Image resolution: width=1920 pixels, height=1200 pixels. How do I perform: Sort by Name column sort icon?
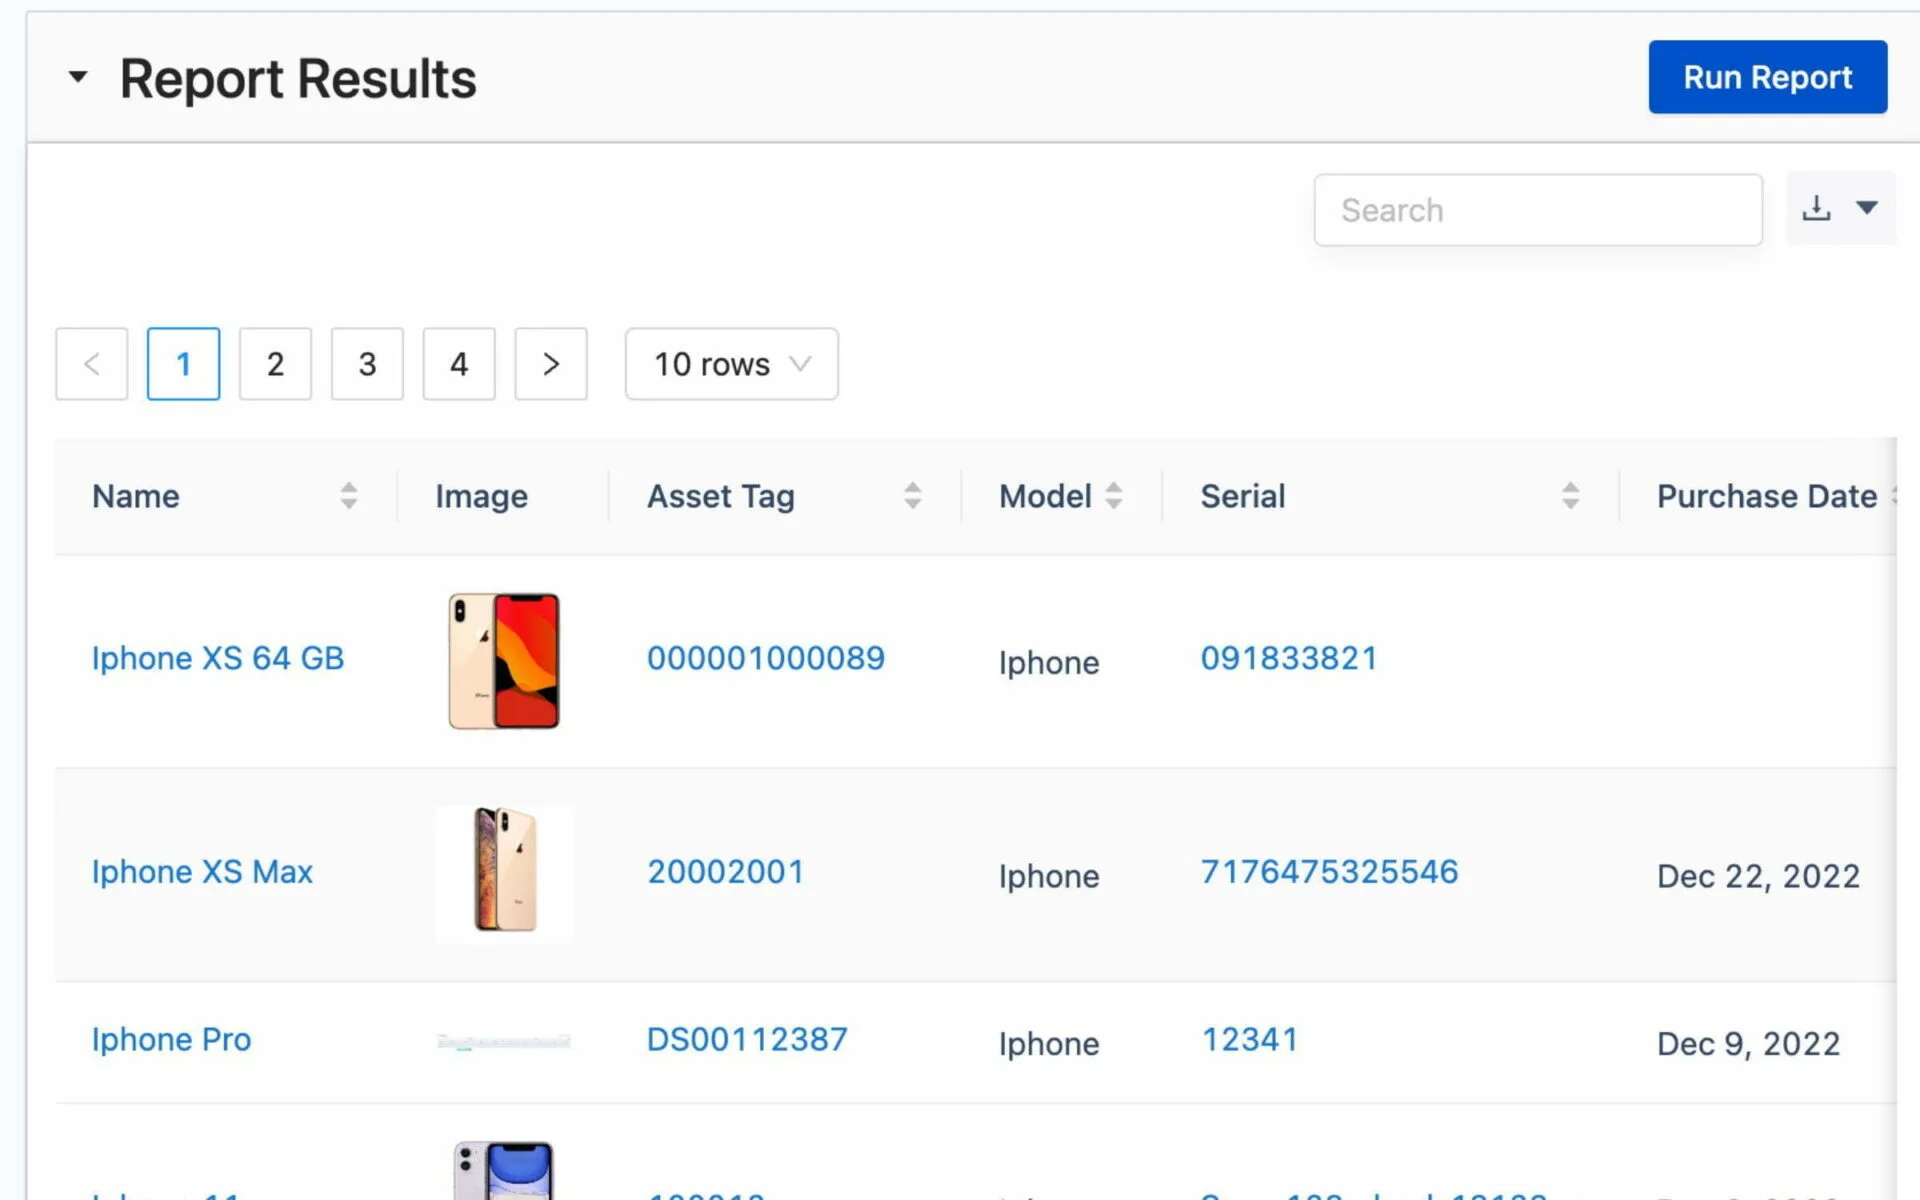(348, 496)
